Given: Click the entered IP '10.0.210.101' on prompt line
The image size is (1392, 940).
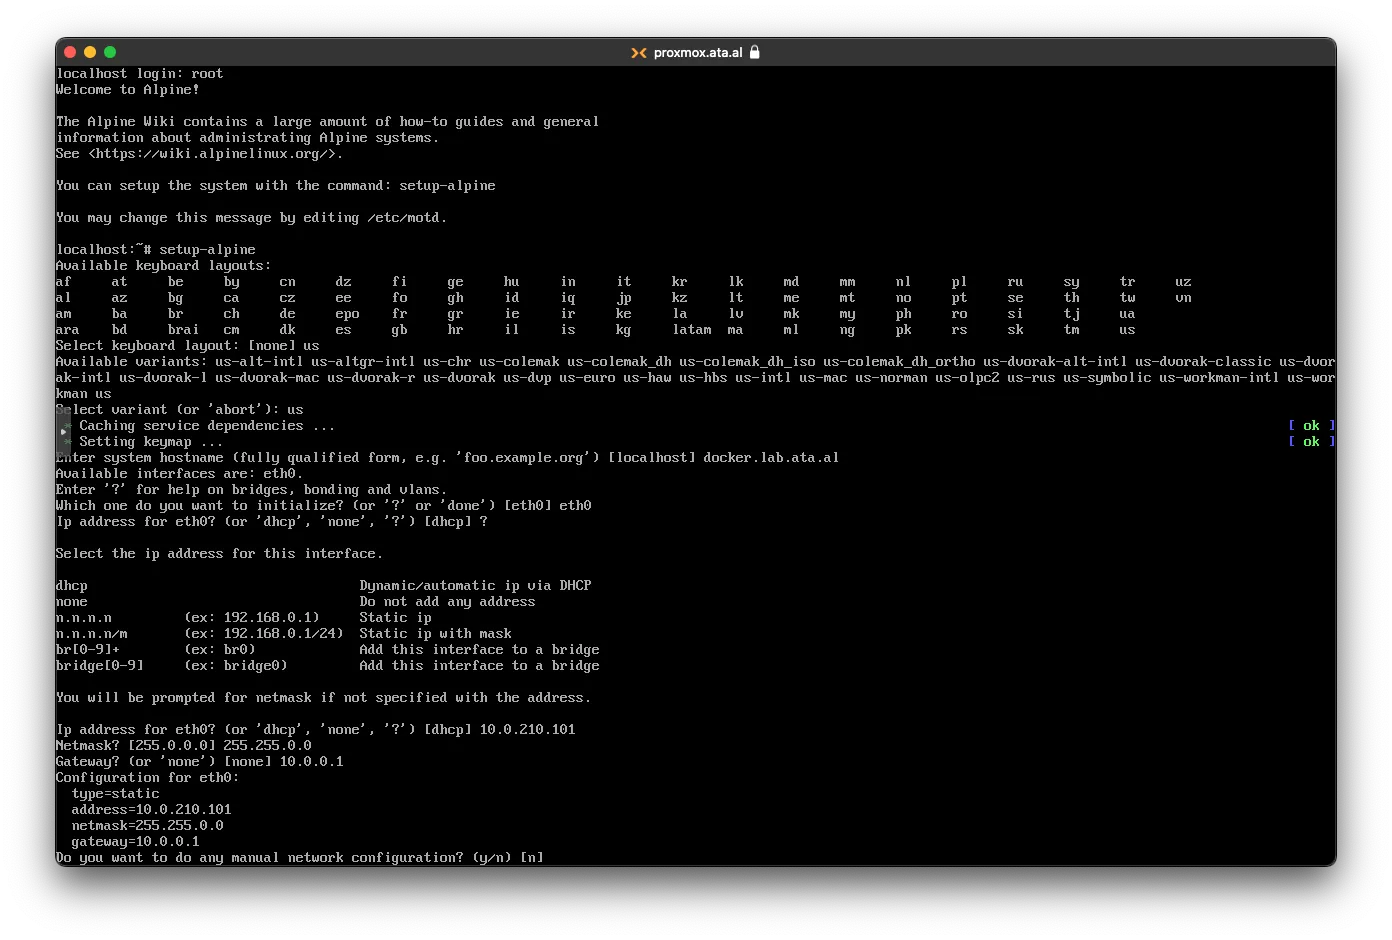Looking at the screenshot, I should (528, 730).
